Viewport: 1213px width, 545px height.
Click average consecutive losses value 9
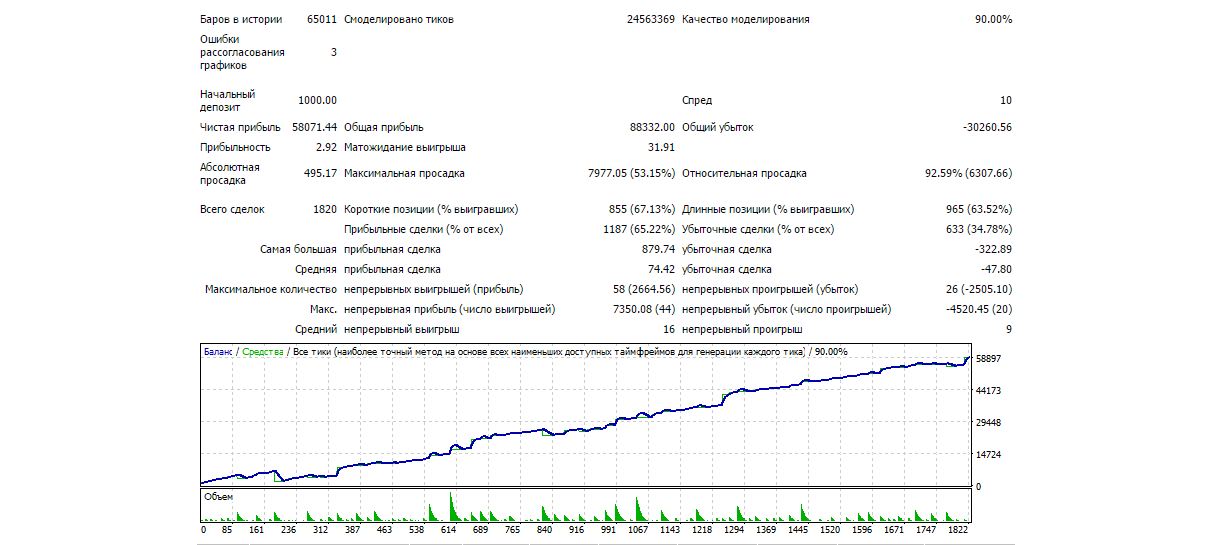pos(1009,329)
